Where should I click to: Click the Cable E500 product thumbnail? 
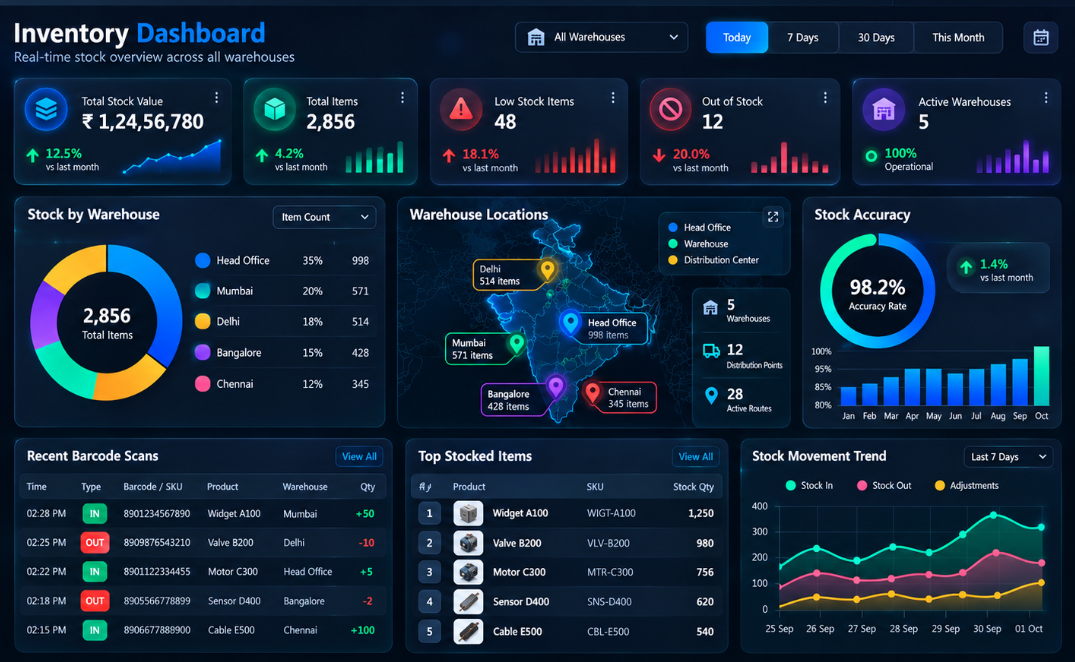coord(468,631)
